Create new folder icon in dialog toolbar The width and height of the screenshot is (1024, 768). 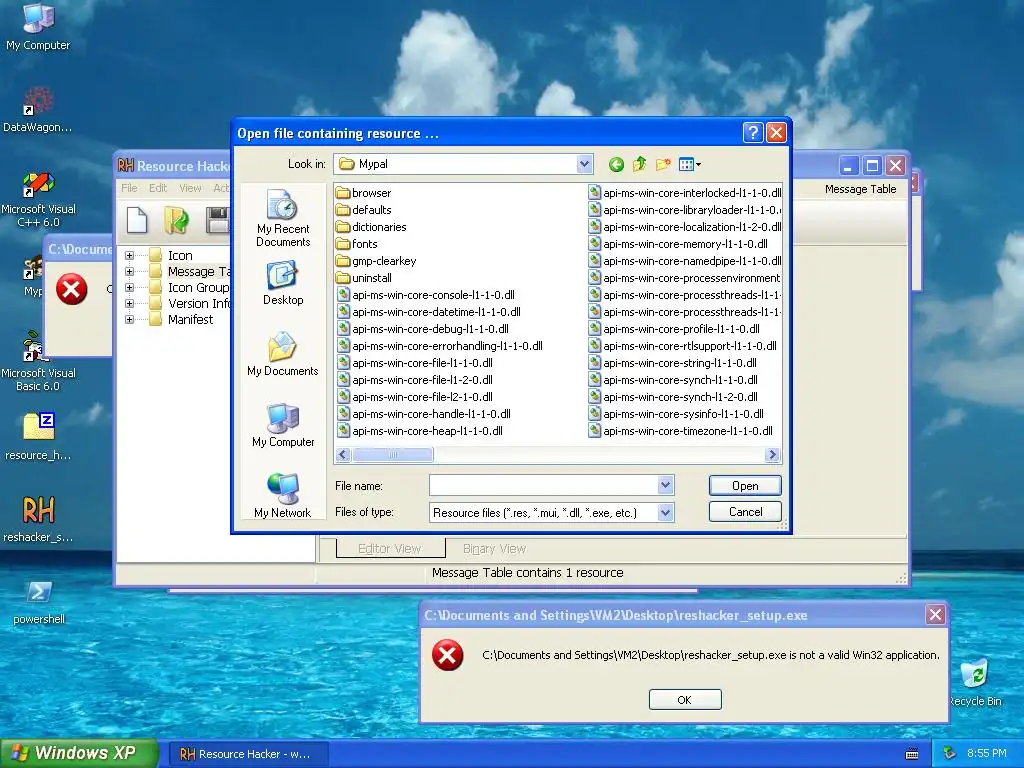point(663,165)
